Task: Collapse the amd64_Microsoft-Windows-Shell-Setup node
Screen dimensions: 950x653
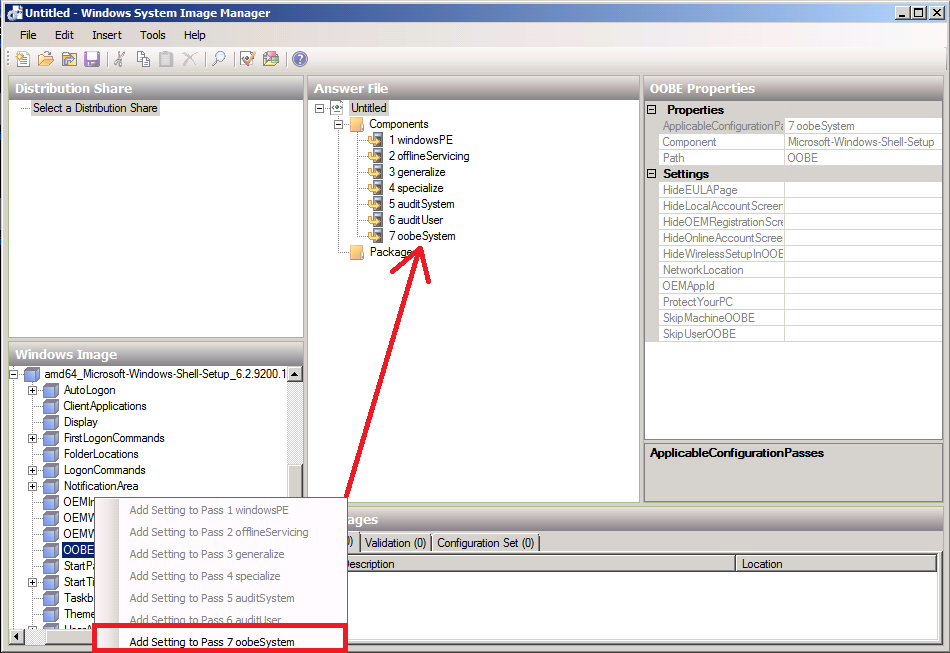Action: [13, 374]
